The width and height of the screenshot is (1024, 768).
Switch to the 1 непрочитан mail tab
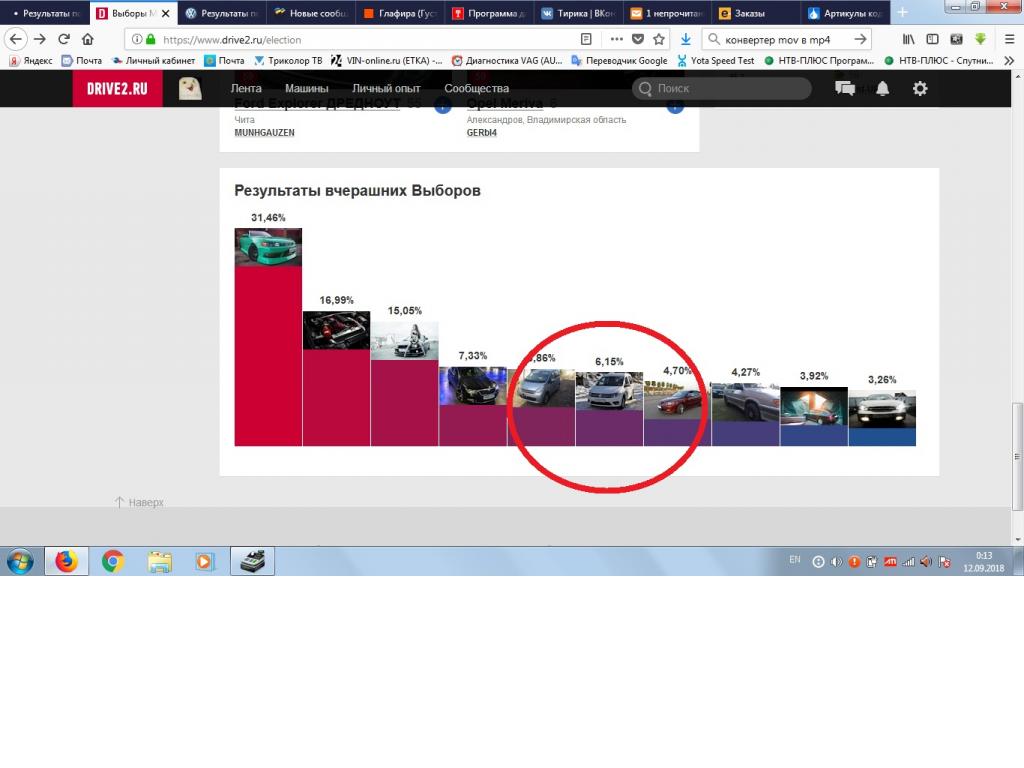click(666, 13)
